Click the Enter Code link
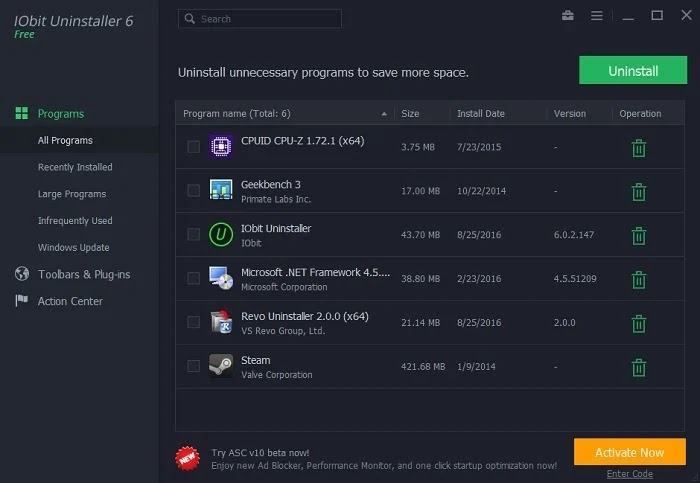700x483 pixels. 629,474
